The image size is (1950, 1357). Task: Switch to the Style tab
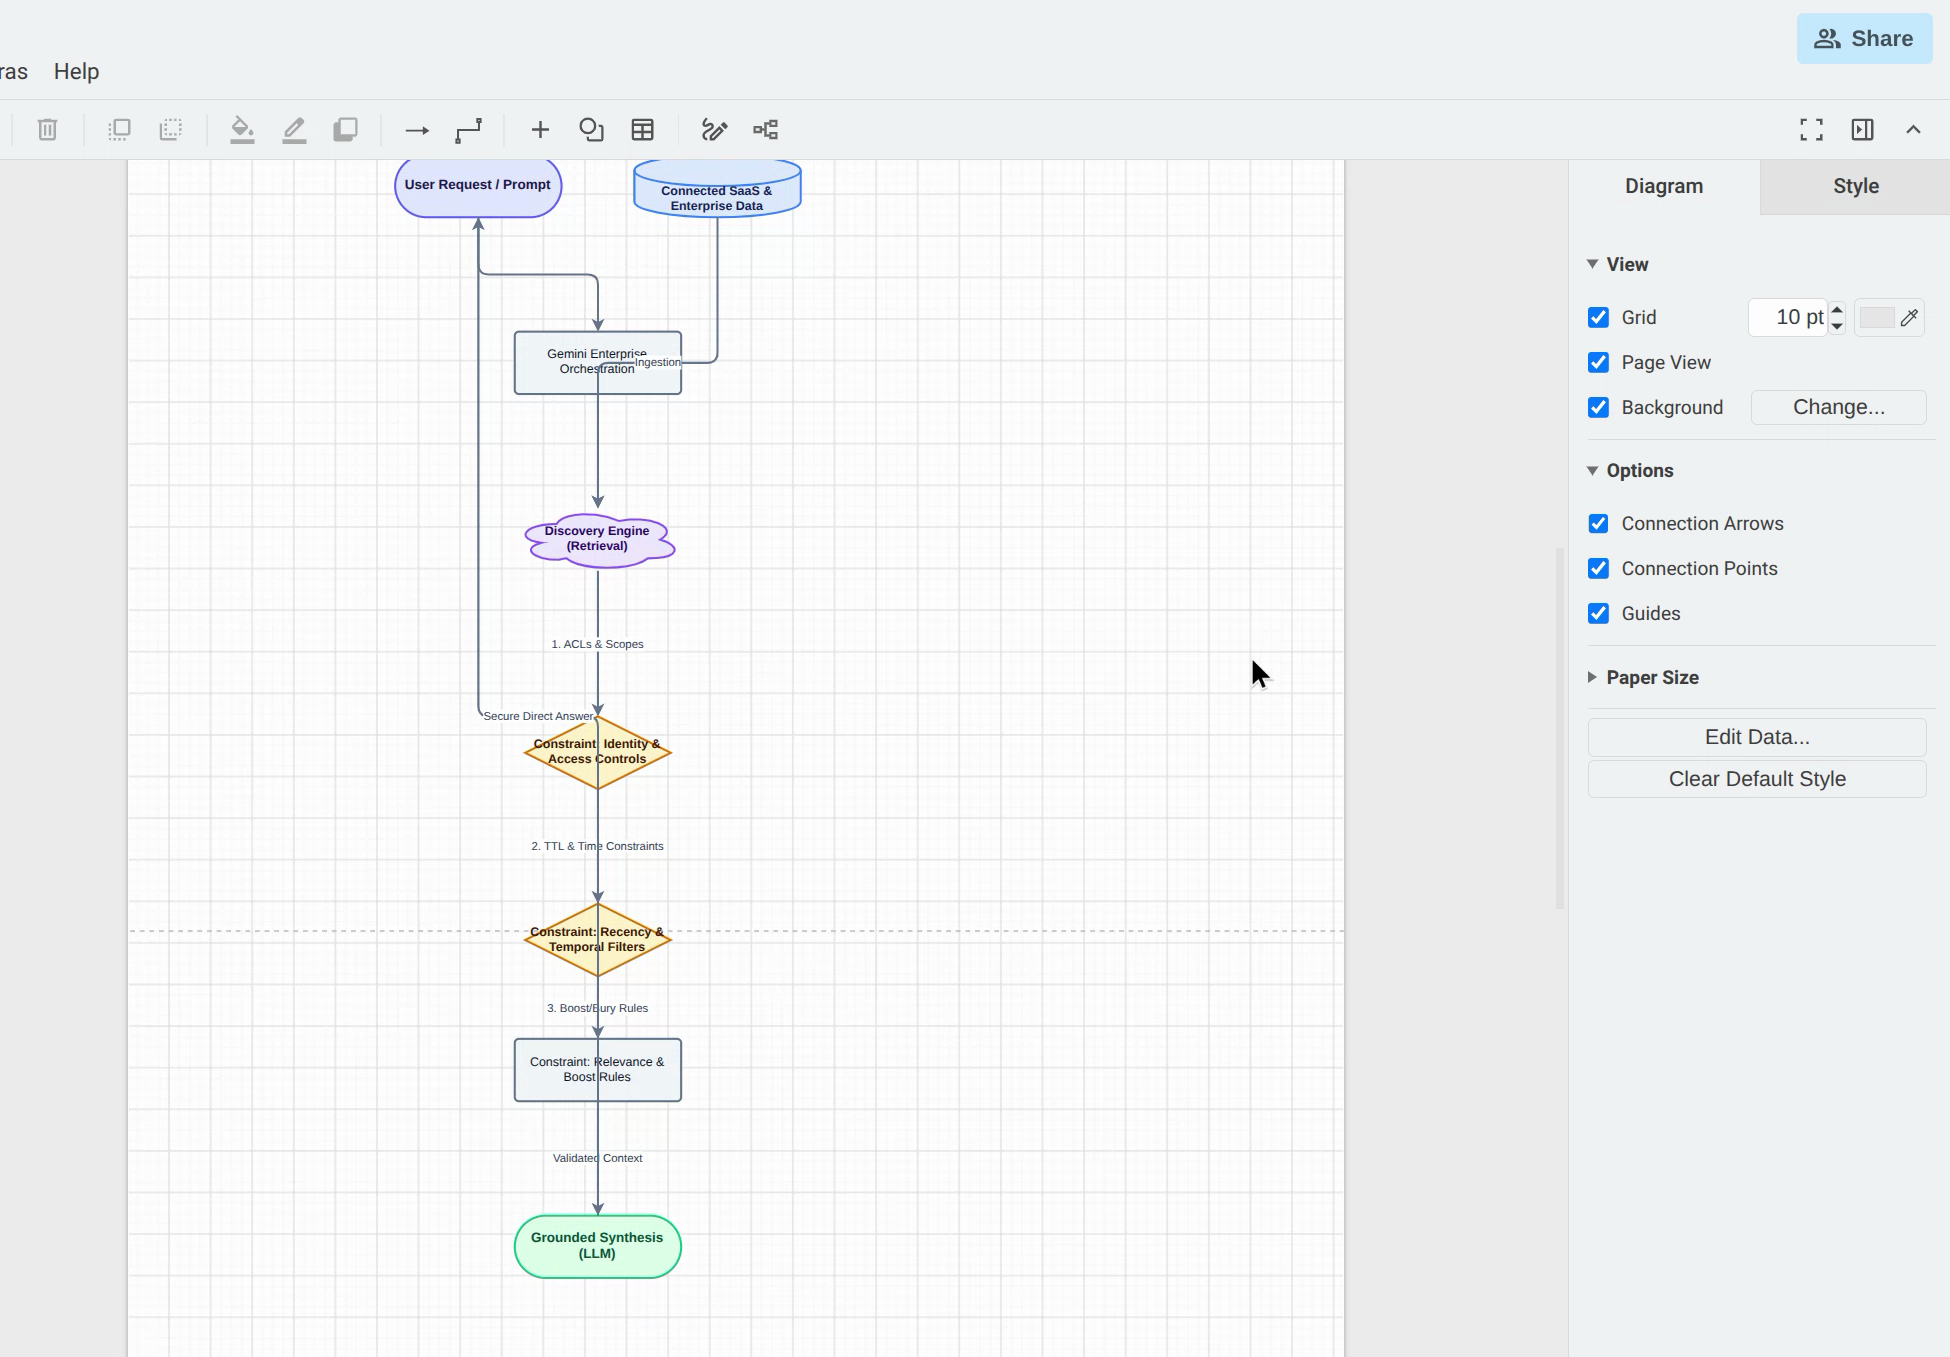[1855, 187]
